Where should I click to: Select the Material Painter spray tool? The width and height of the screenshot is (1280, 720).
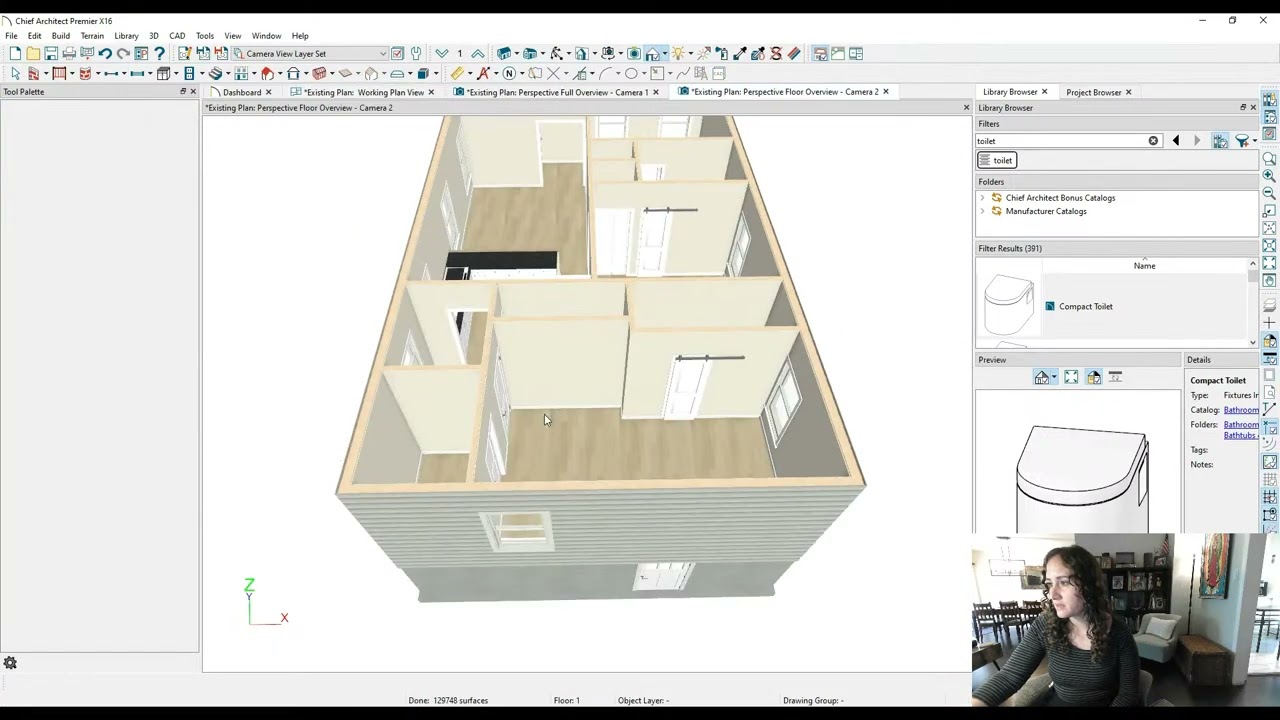722,53
